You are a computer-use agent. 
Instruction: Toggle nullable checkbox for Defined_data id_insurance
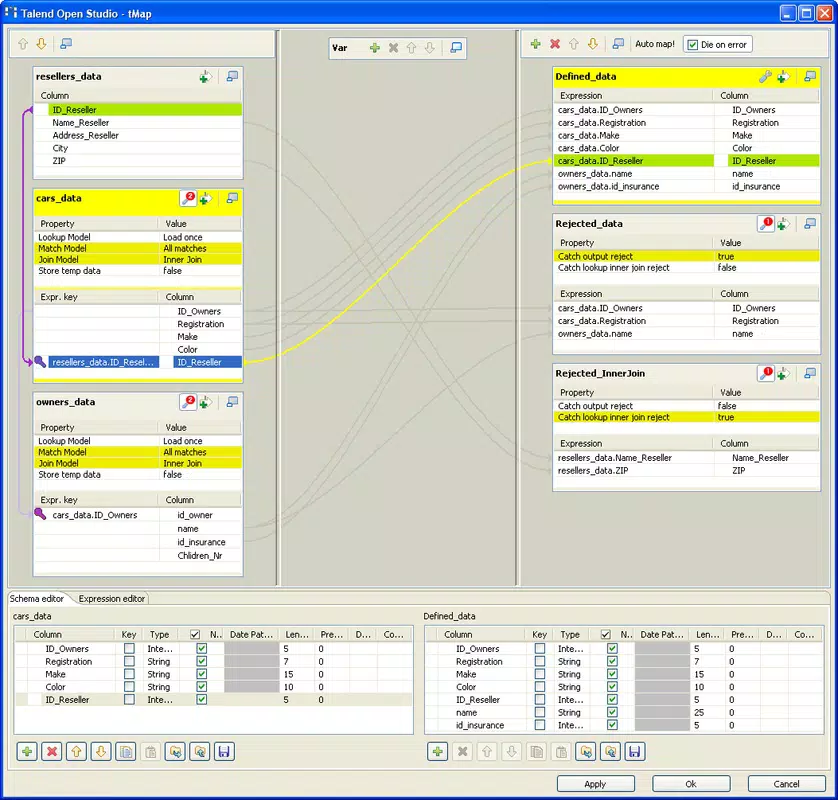coord(612,725)
